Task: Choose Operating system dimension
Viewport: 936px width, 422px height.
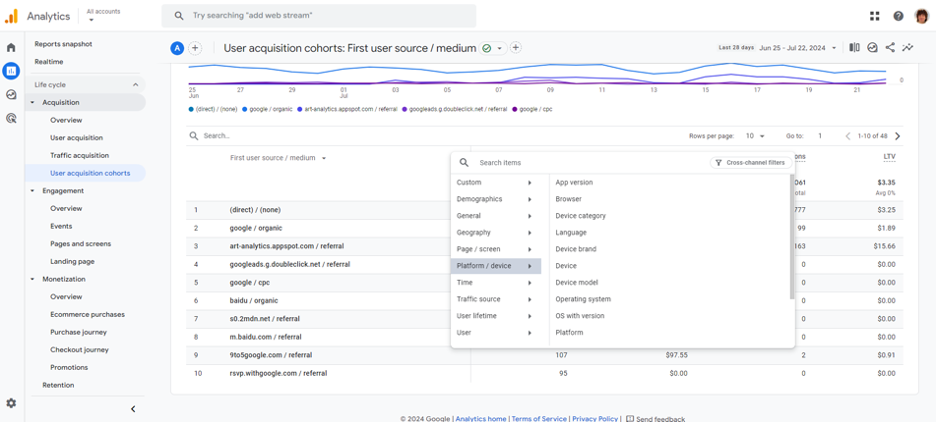Action: [x=583, y=300]
